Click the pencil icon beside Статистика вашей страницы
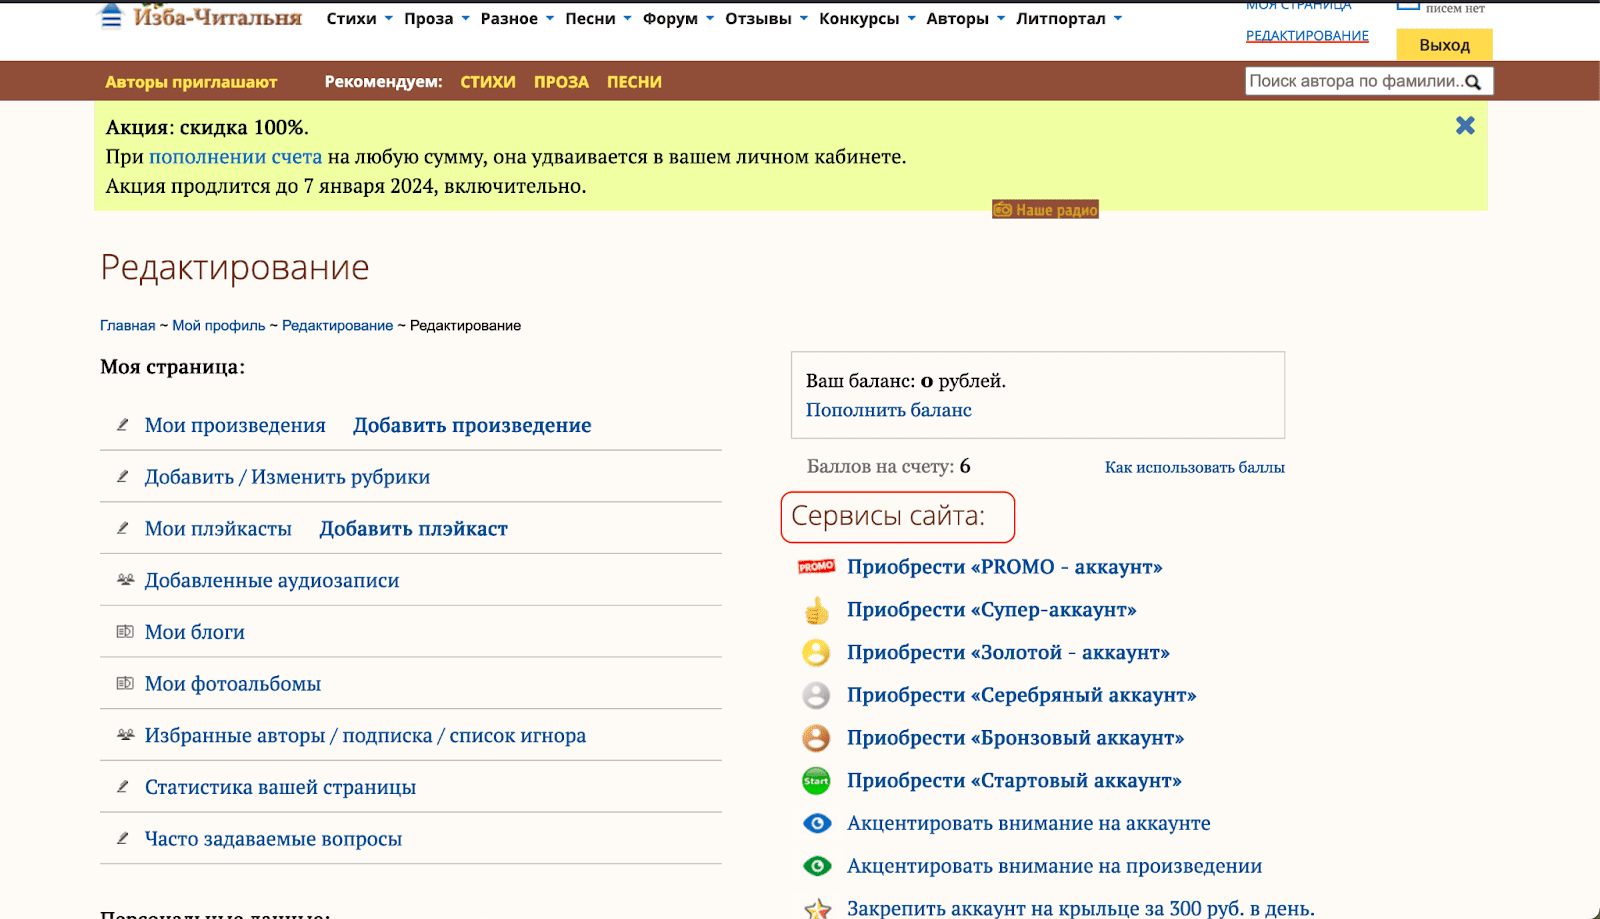Screen dimensions: 1600x919 click(123, 787)
